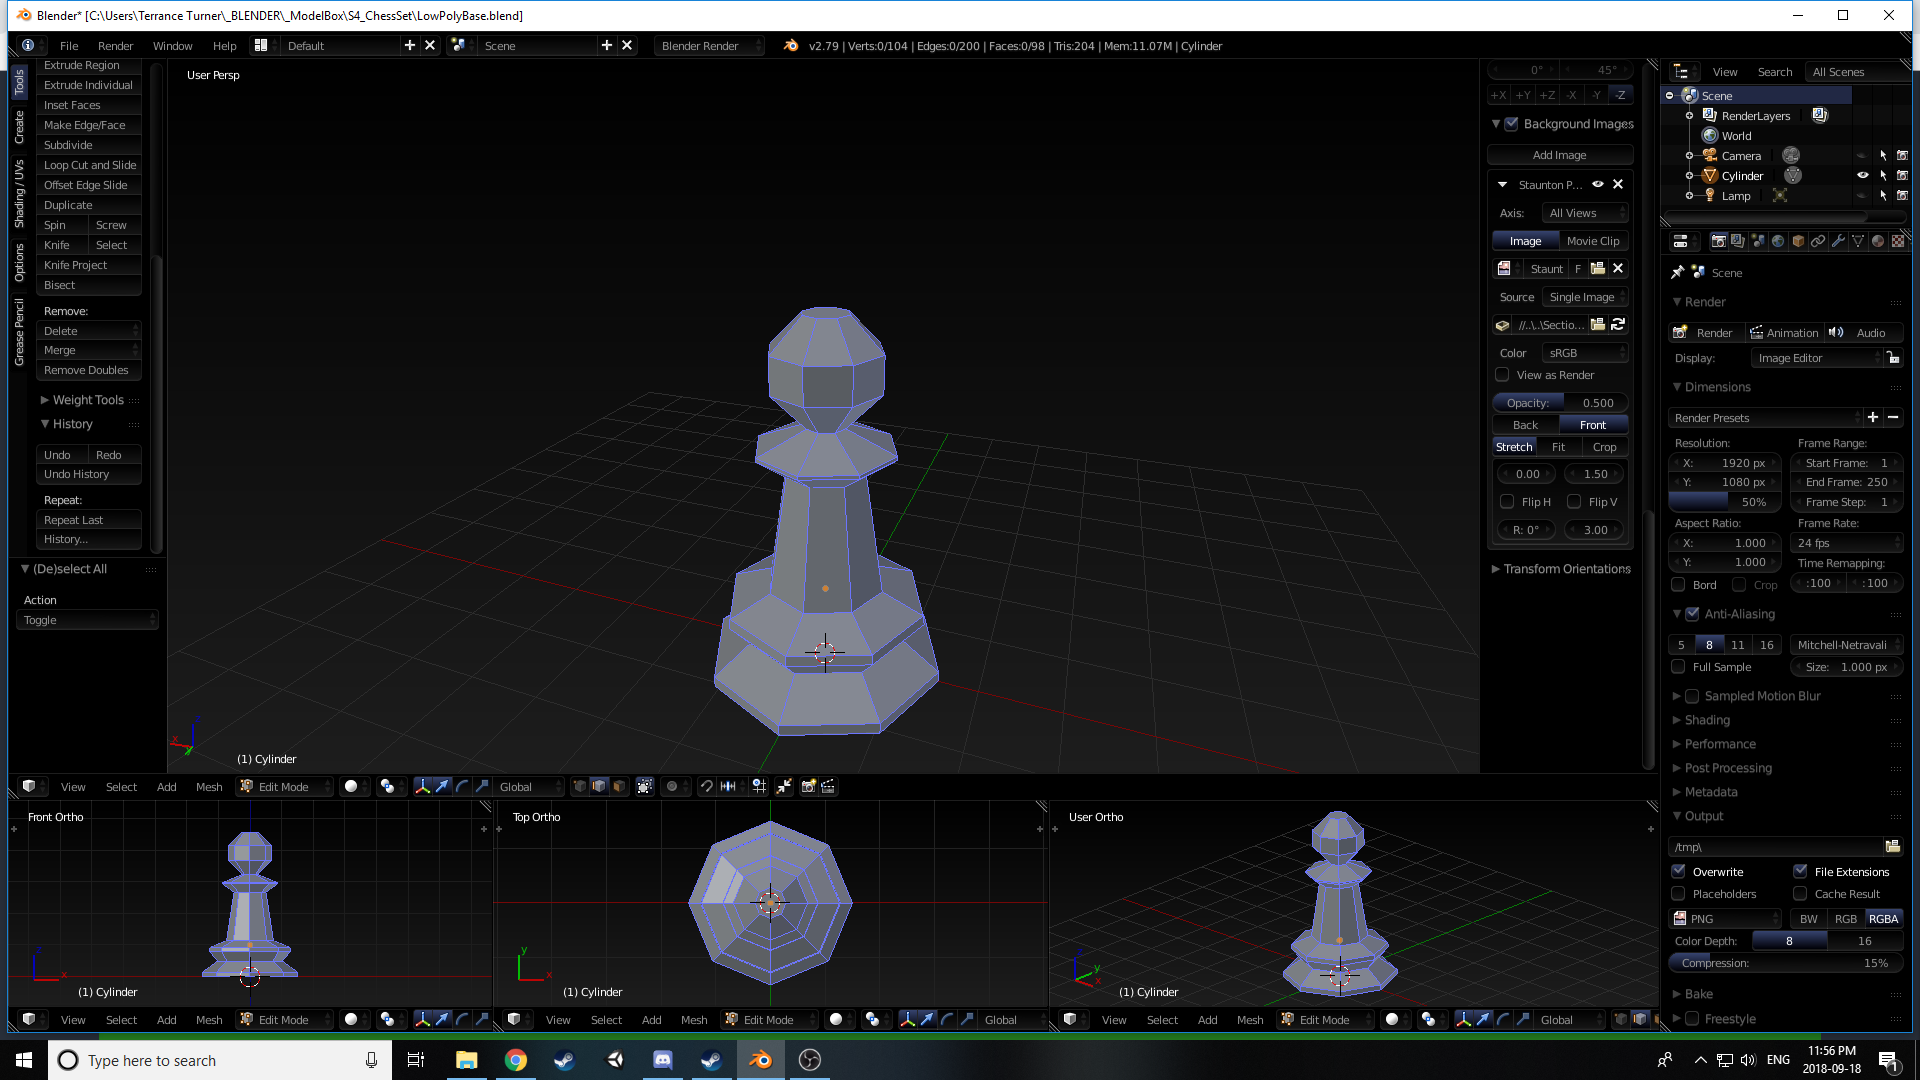Click the Subdivide button
Screen dimensions: 1920x1080
point(88,145)
